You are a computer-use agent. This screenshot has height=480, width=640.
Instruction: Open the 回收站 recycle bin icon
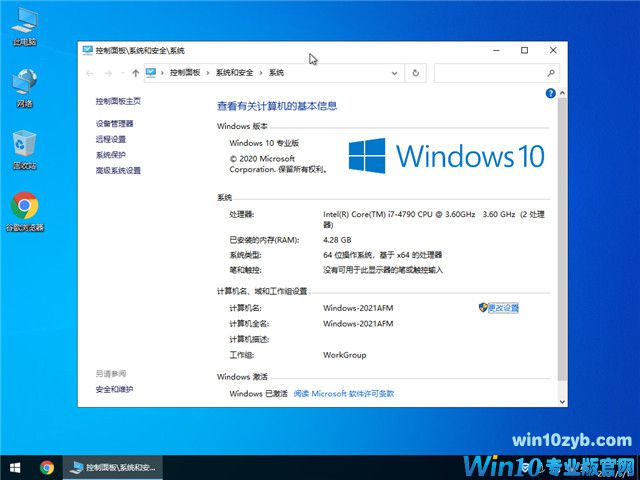24,150
